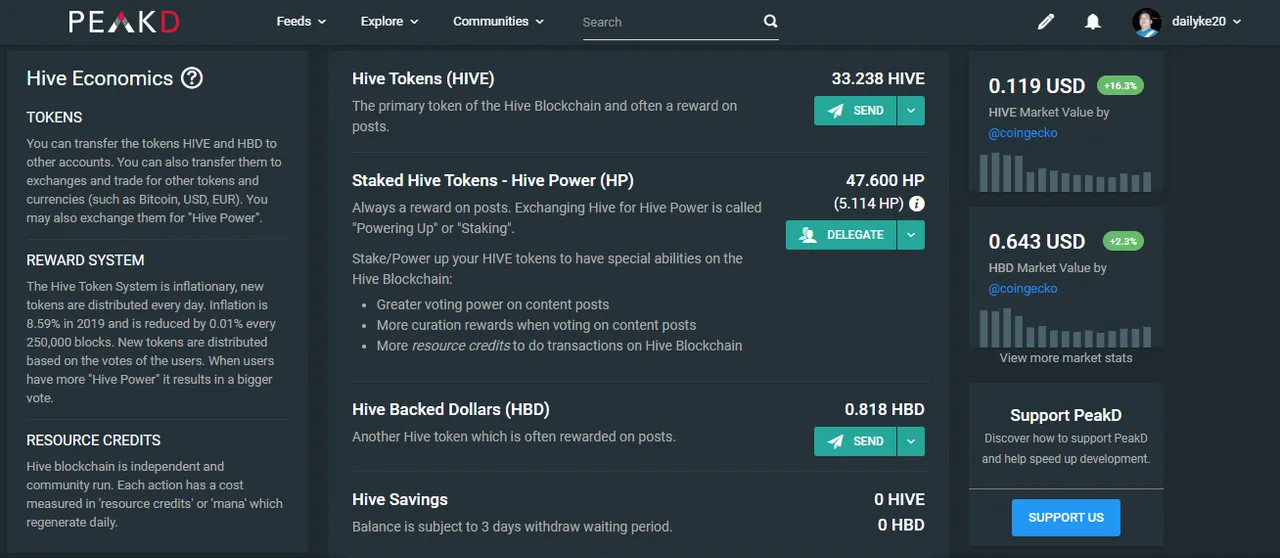Viewport: 1280px width, 558px height.
Task: Click View more market stats link
Action: tap(1066, 358)
